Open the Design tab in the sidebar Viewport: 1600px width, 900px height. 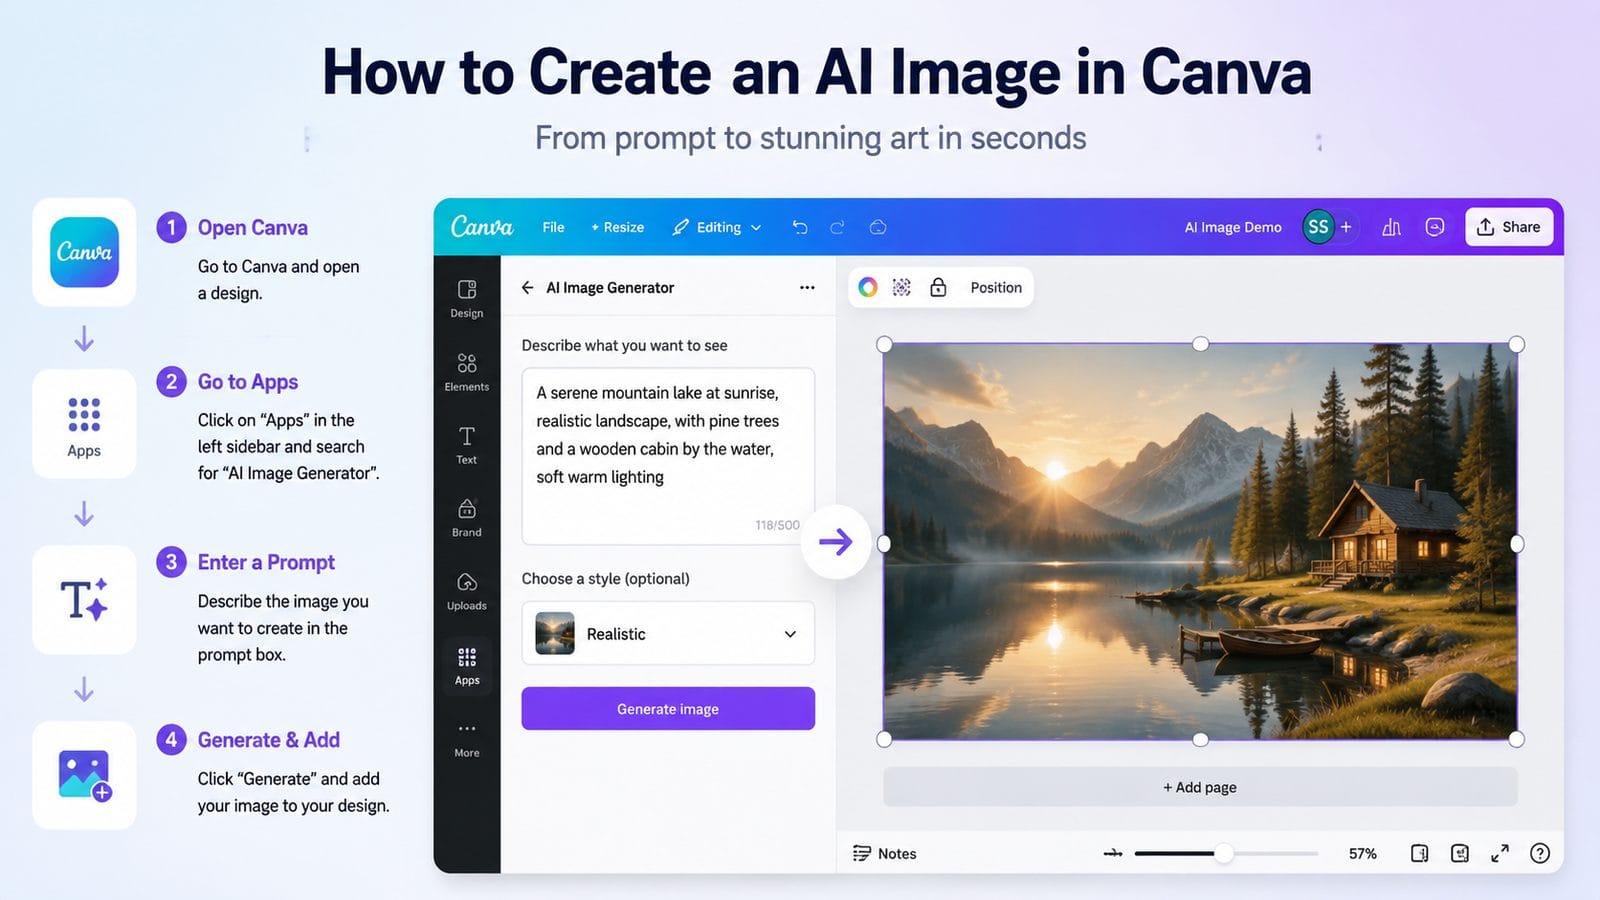click(467, 298)
